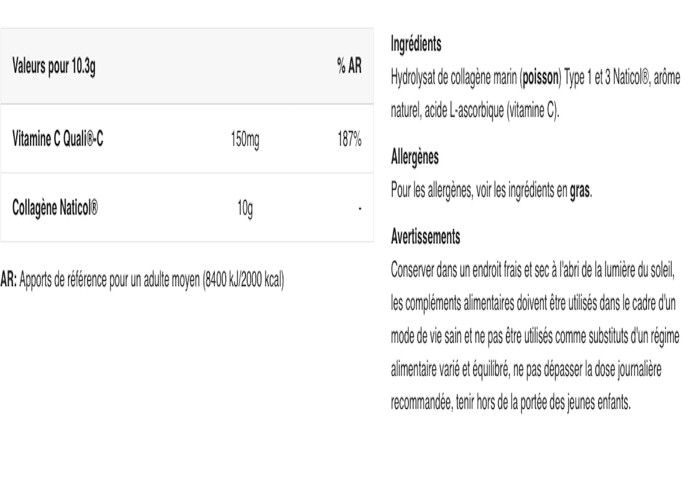Click the "Allergènes" heading
Image resolution: width=700 pixels, height=500 pixels.
point(414,157)
